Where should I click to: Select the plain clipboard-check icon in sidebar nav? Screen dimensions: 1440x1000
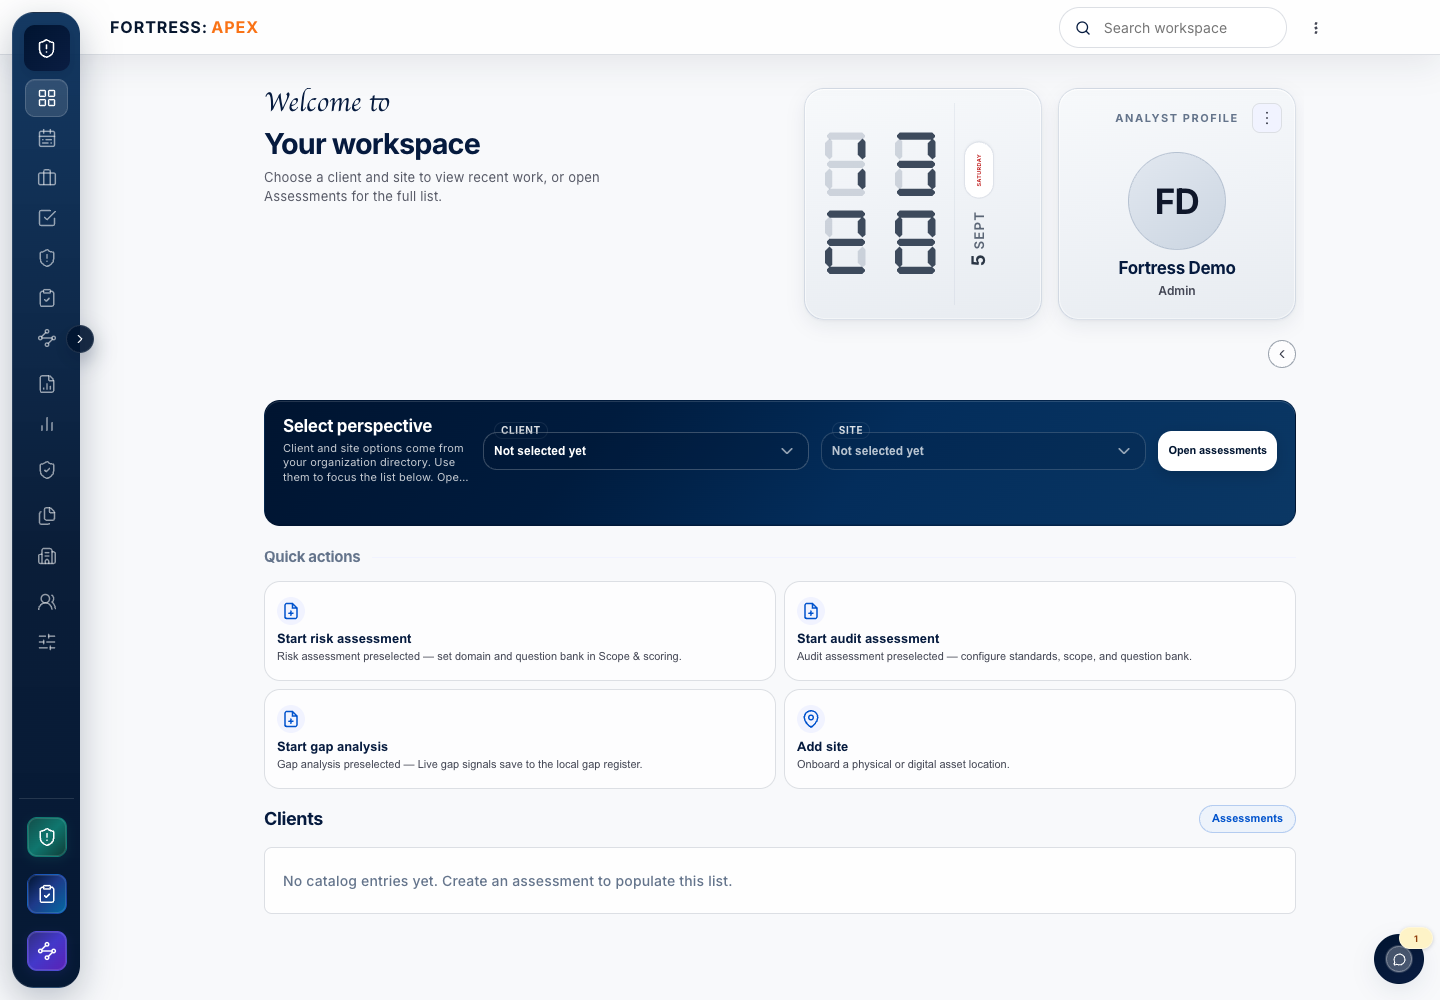pos(47,298)
